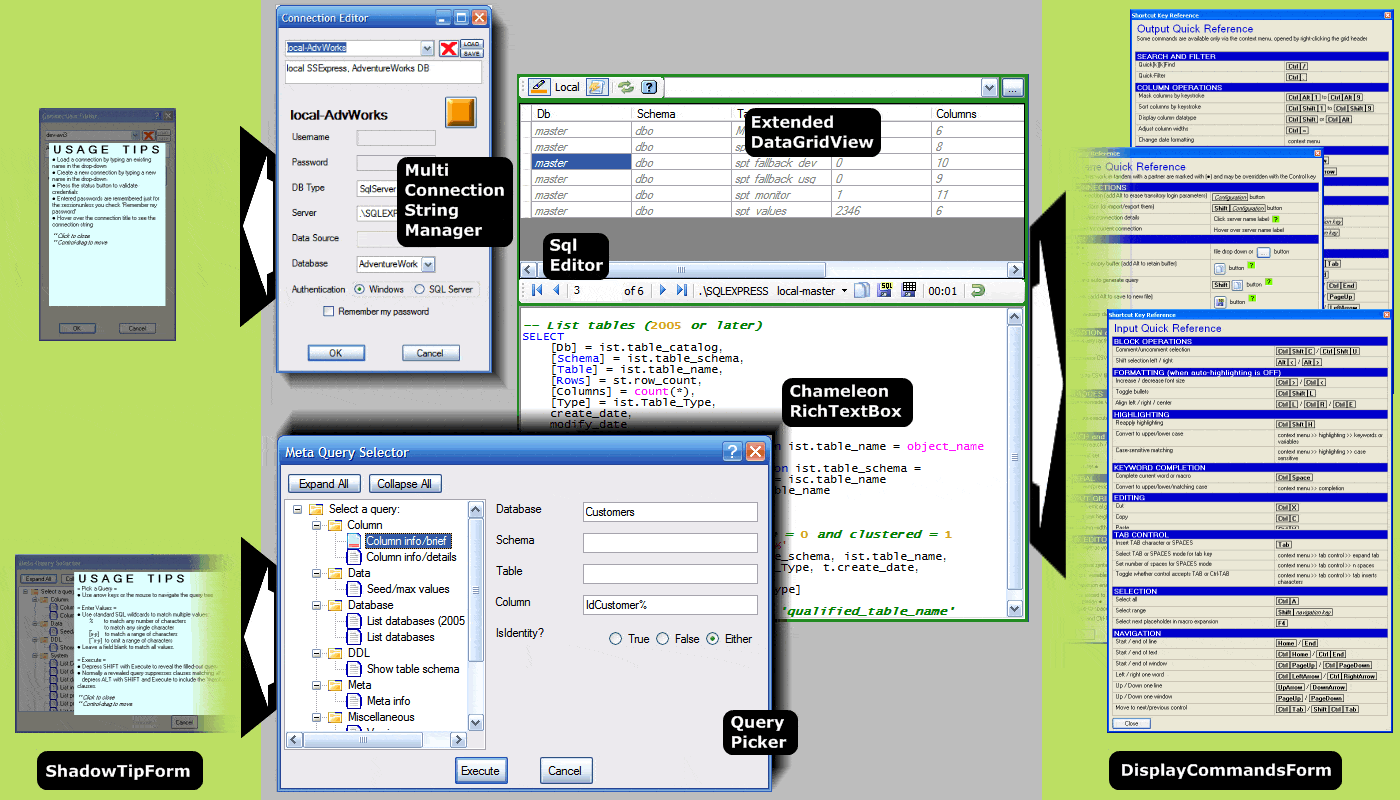1400x800 pixels.
Task: Click the SQL text box scroll-down arrow
Action: point(1015,609)
